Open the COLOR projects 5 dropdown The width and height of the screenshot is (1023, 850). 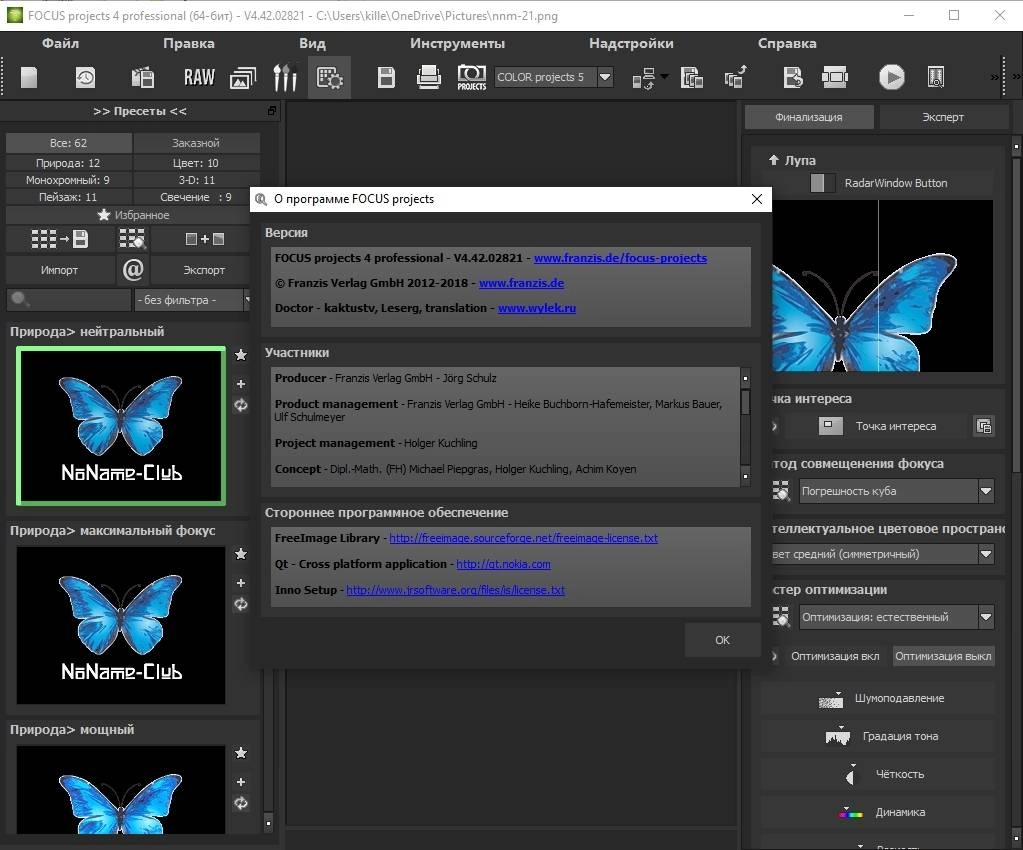click(554, 77)
